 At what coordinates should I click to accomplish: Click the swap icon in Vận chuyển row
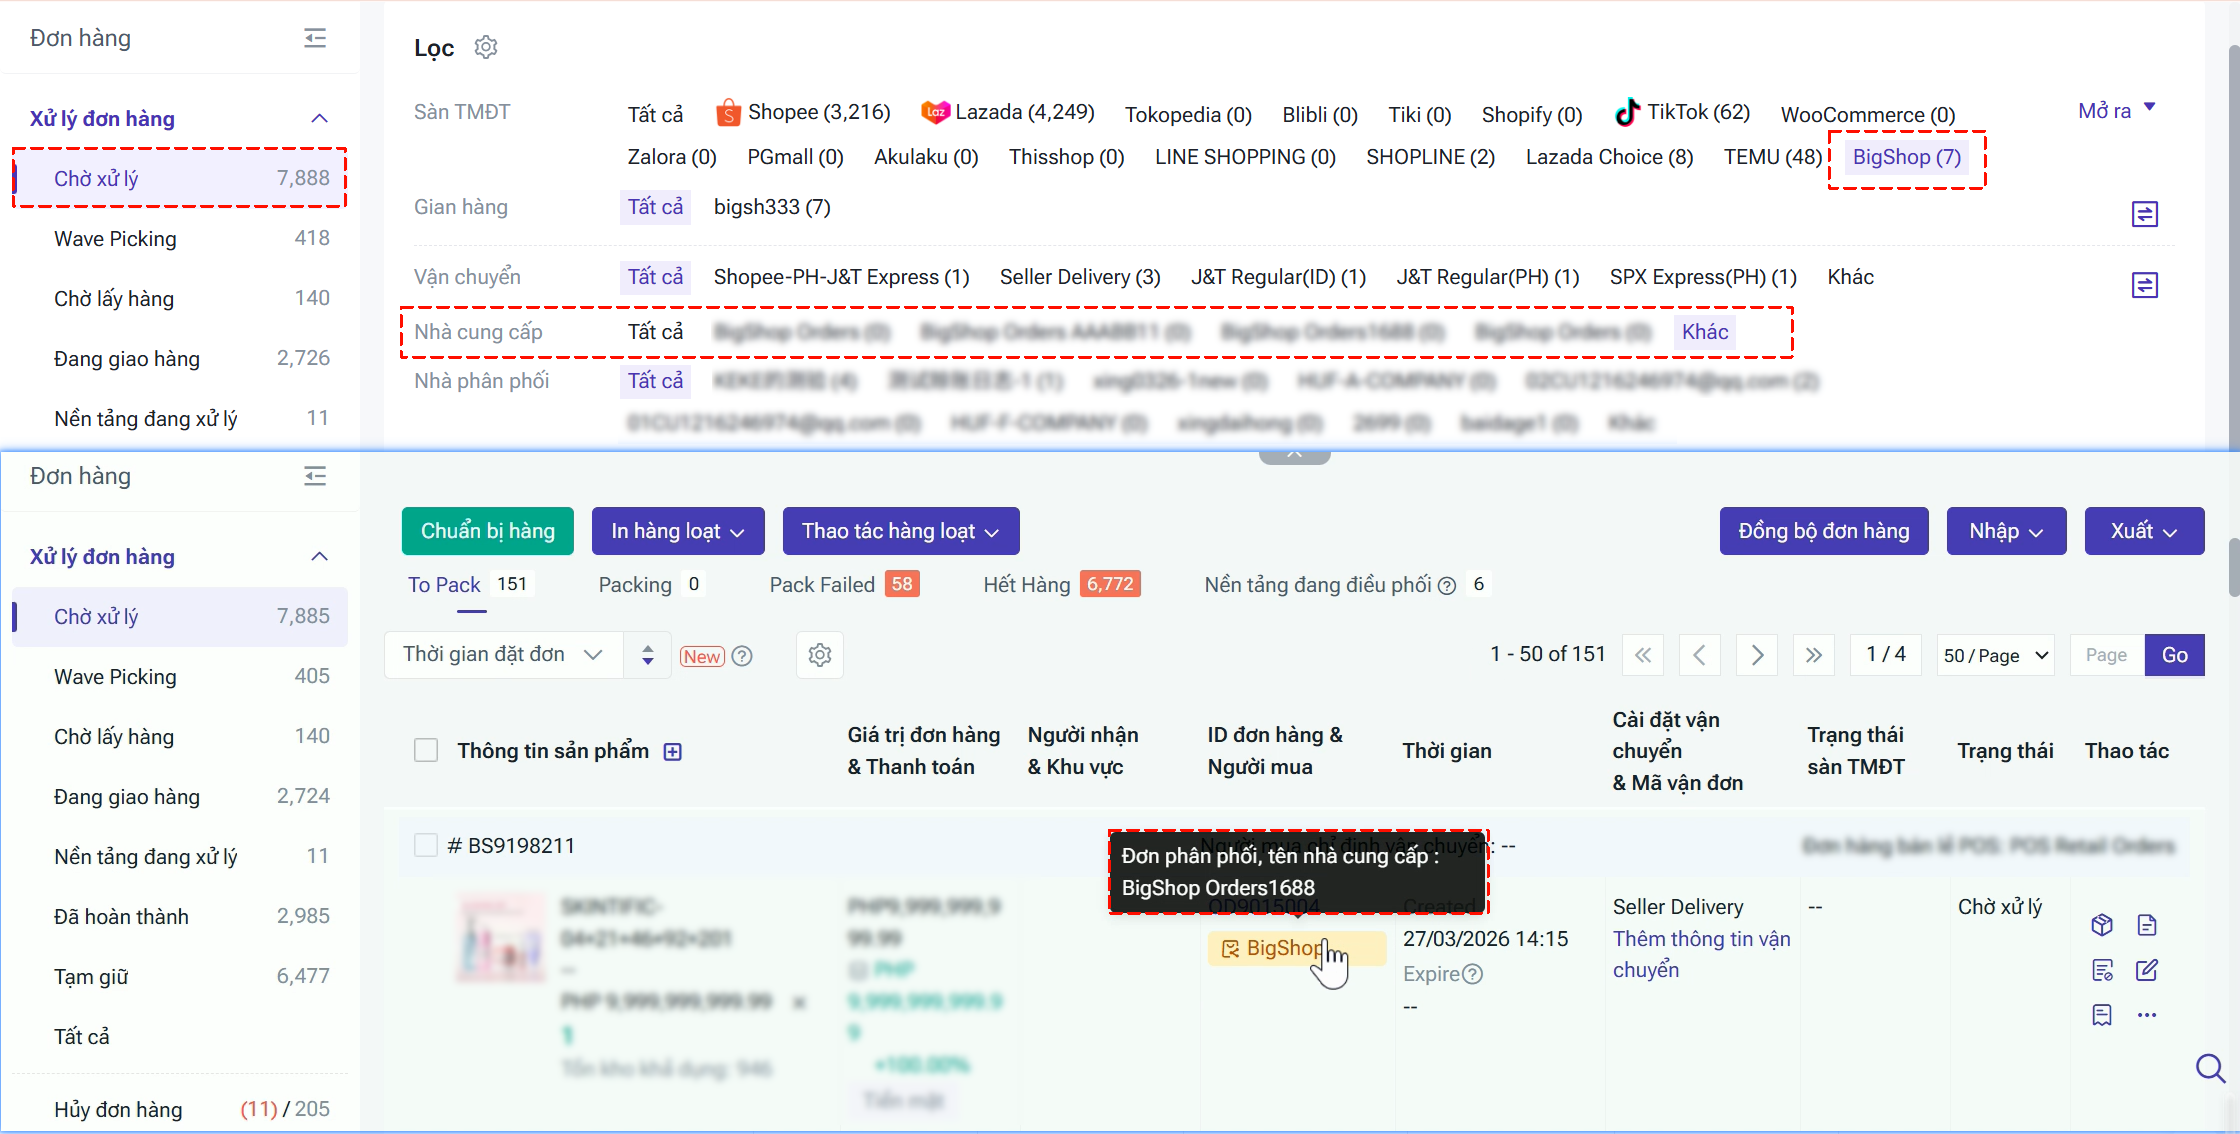click(2144, 285)
